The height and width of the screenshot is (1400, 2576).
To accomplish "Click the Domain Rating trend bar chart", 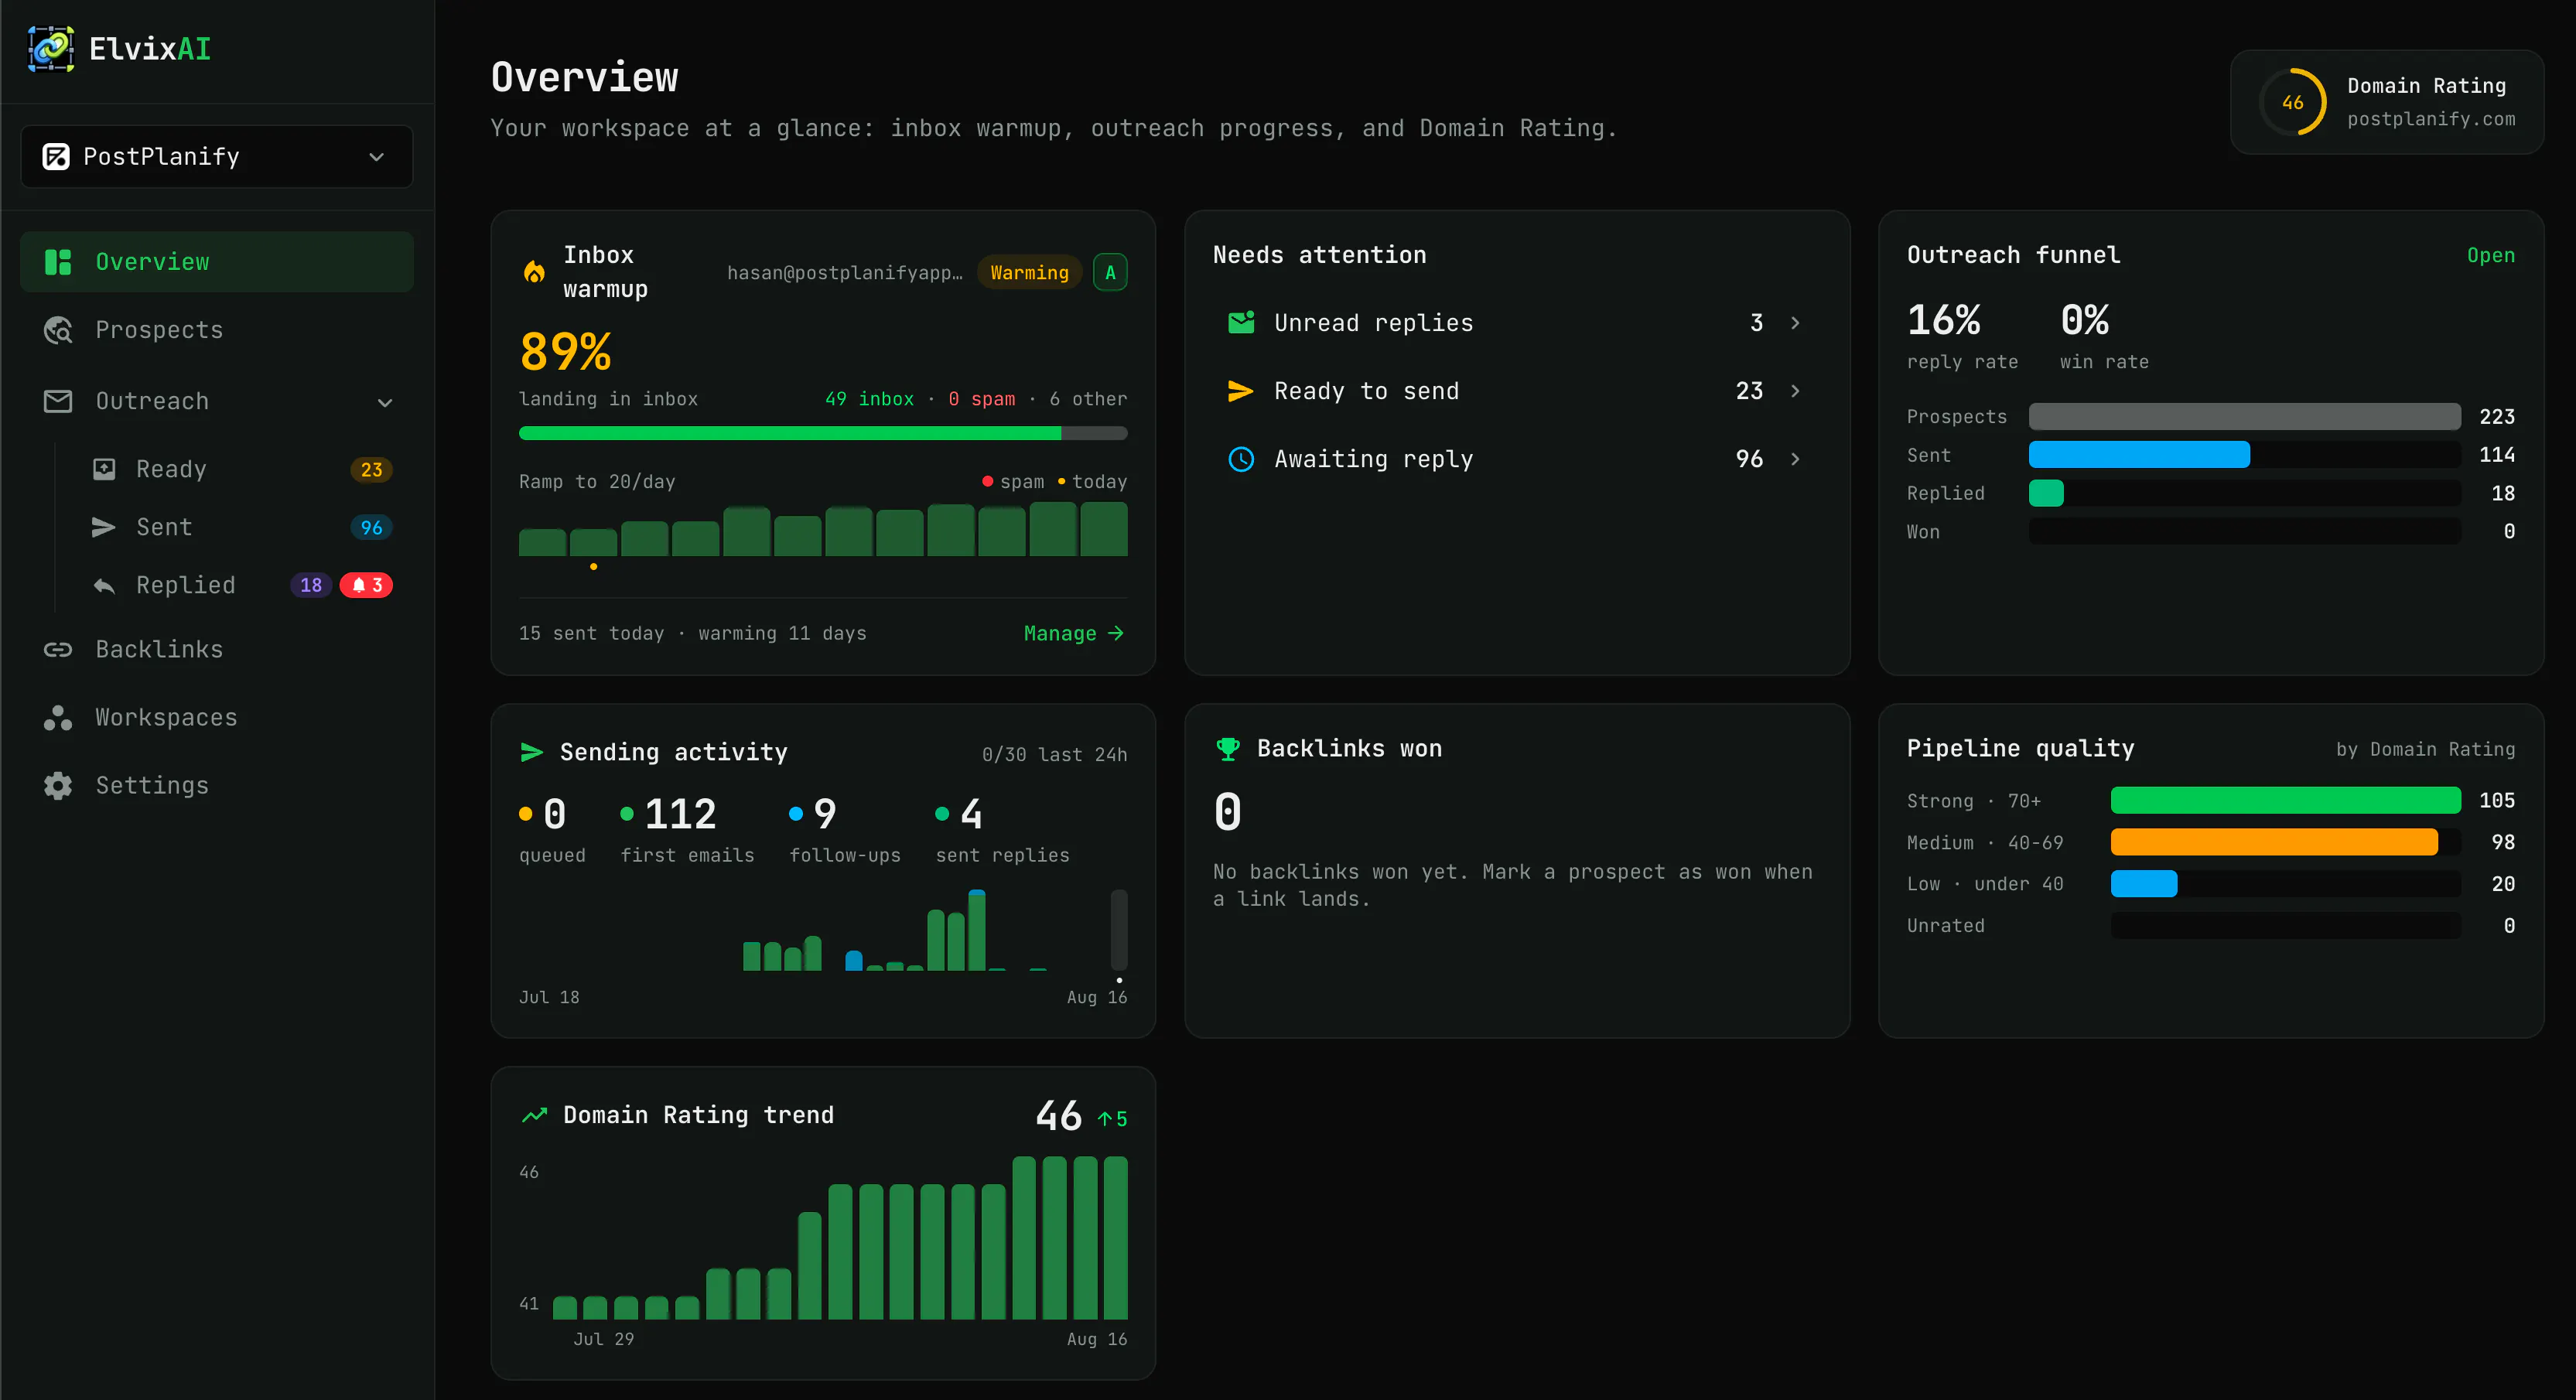I will [840, 1238].
